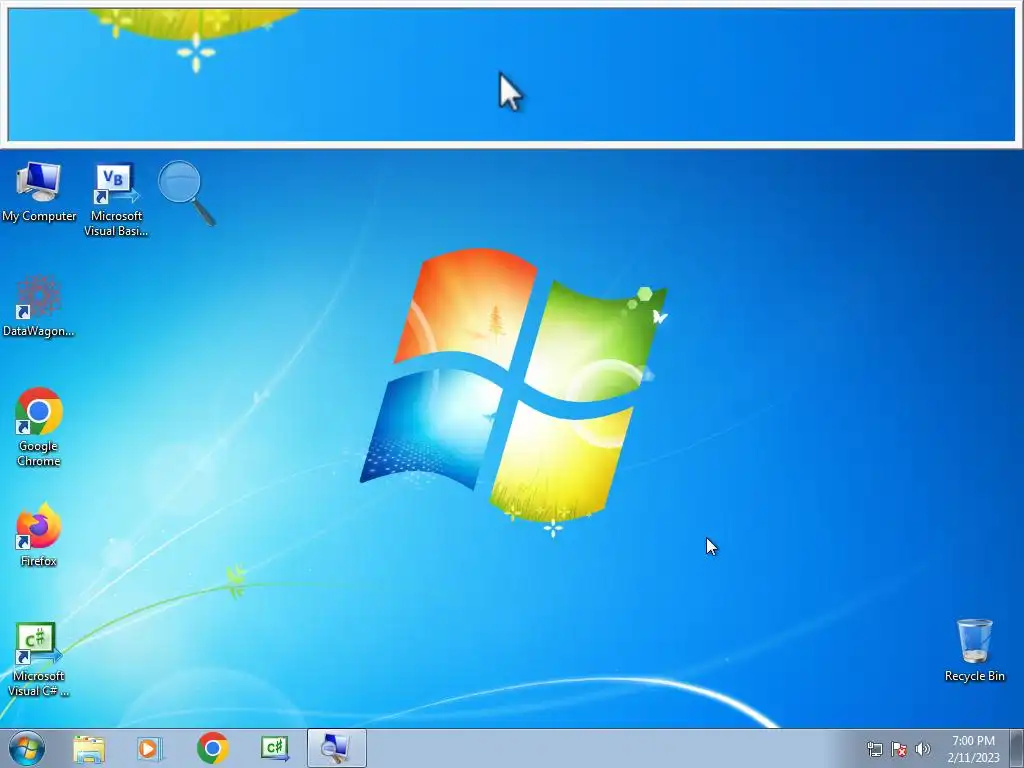Click the clock showing 7:00 PM

click(x=973, y=741)
